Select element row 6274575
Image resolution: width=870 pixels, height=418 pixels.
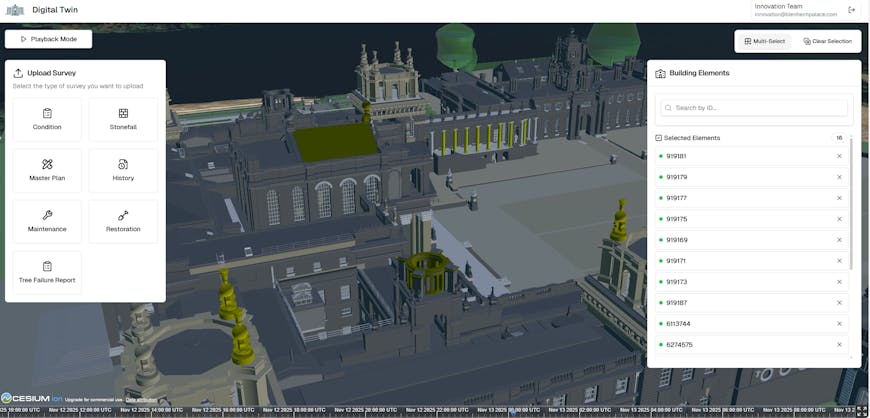[751, 345]
